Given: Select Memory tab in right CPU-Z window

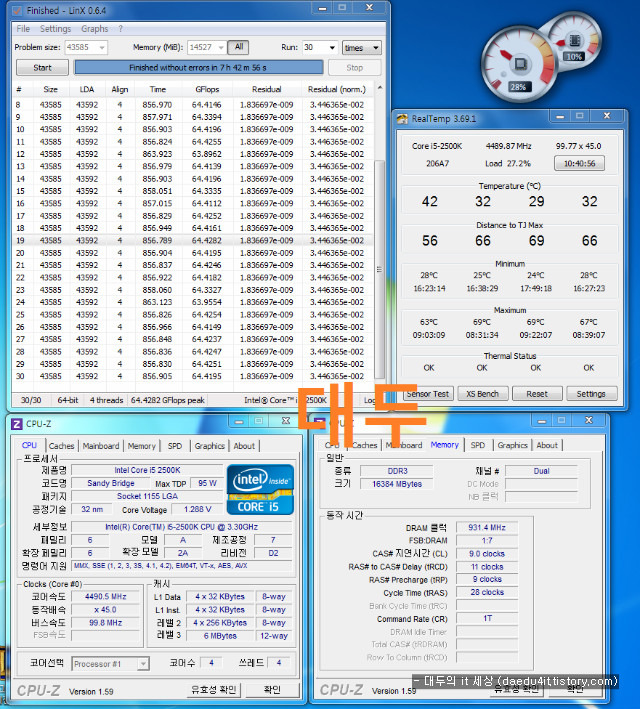Looking at the screenshot, I should pos(445,444).
